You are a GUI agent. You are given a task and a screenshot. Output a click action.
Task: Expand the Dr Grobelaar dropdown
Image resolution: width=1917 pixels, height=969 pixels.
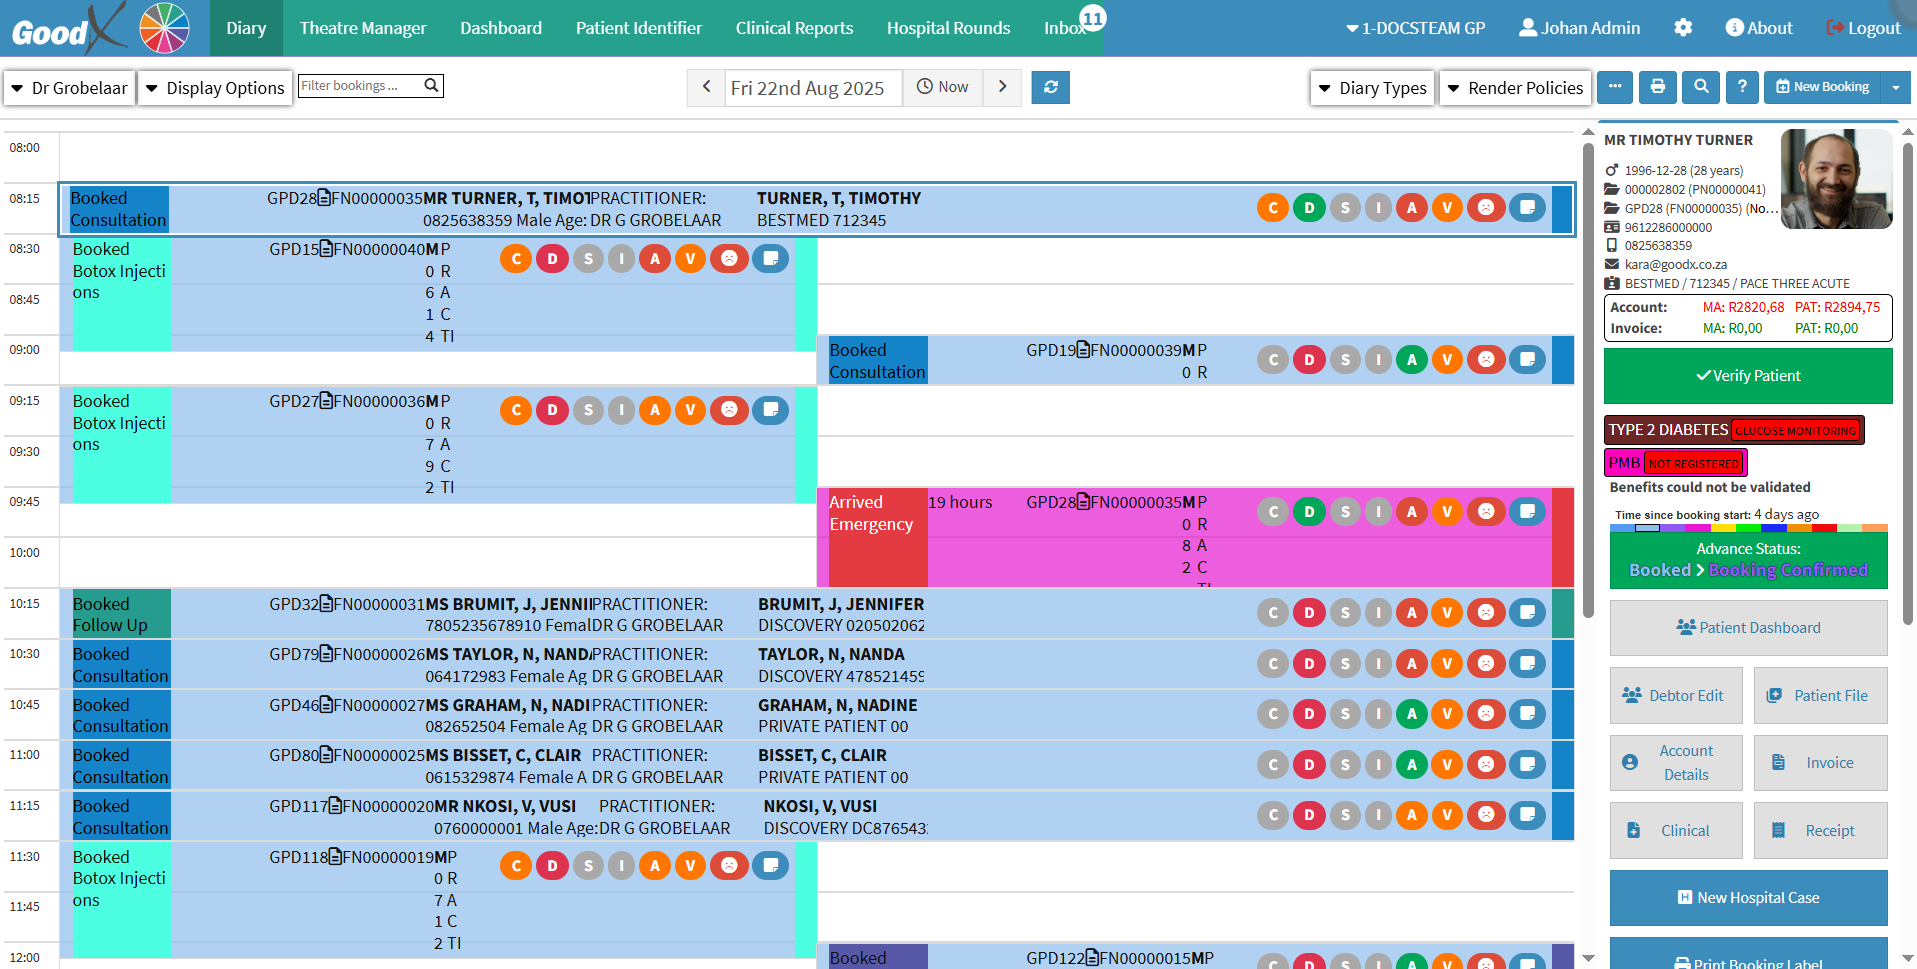pos(70,88)
